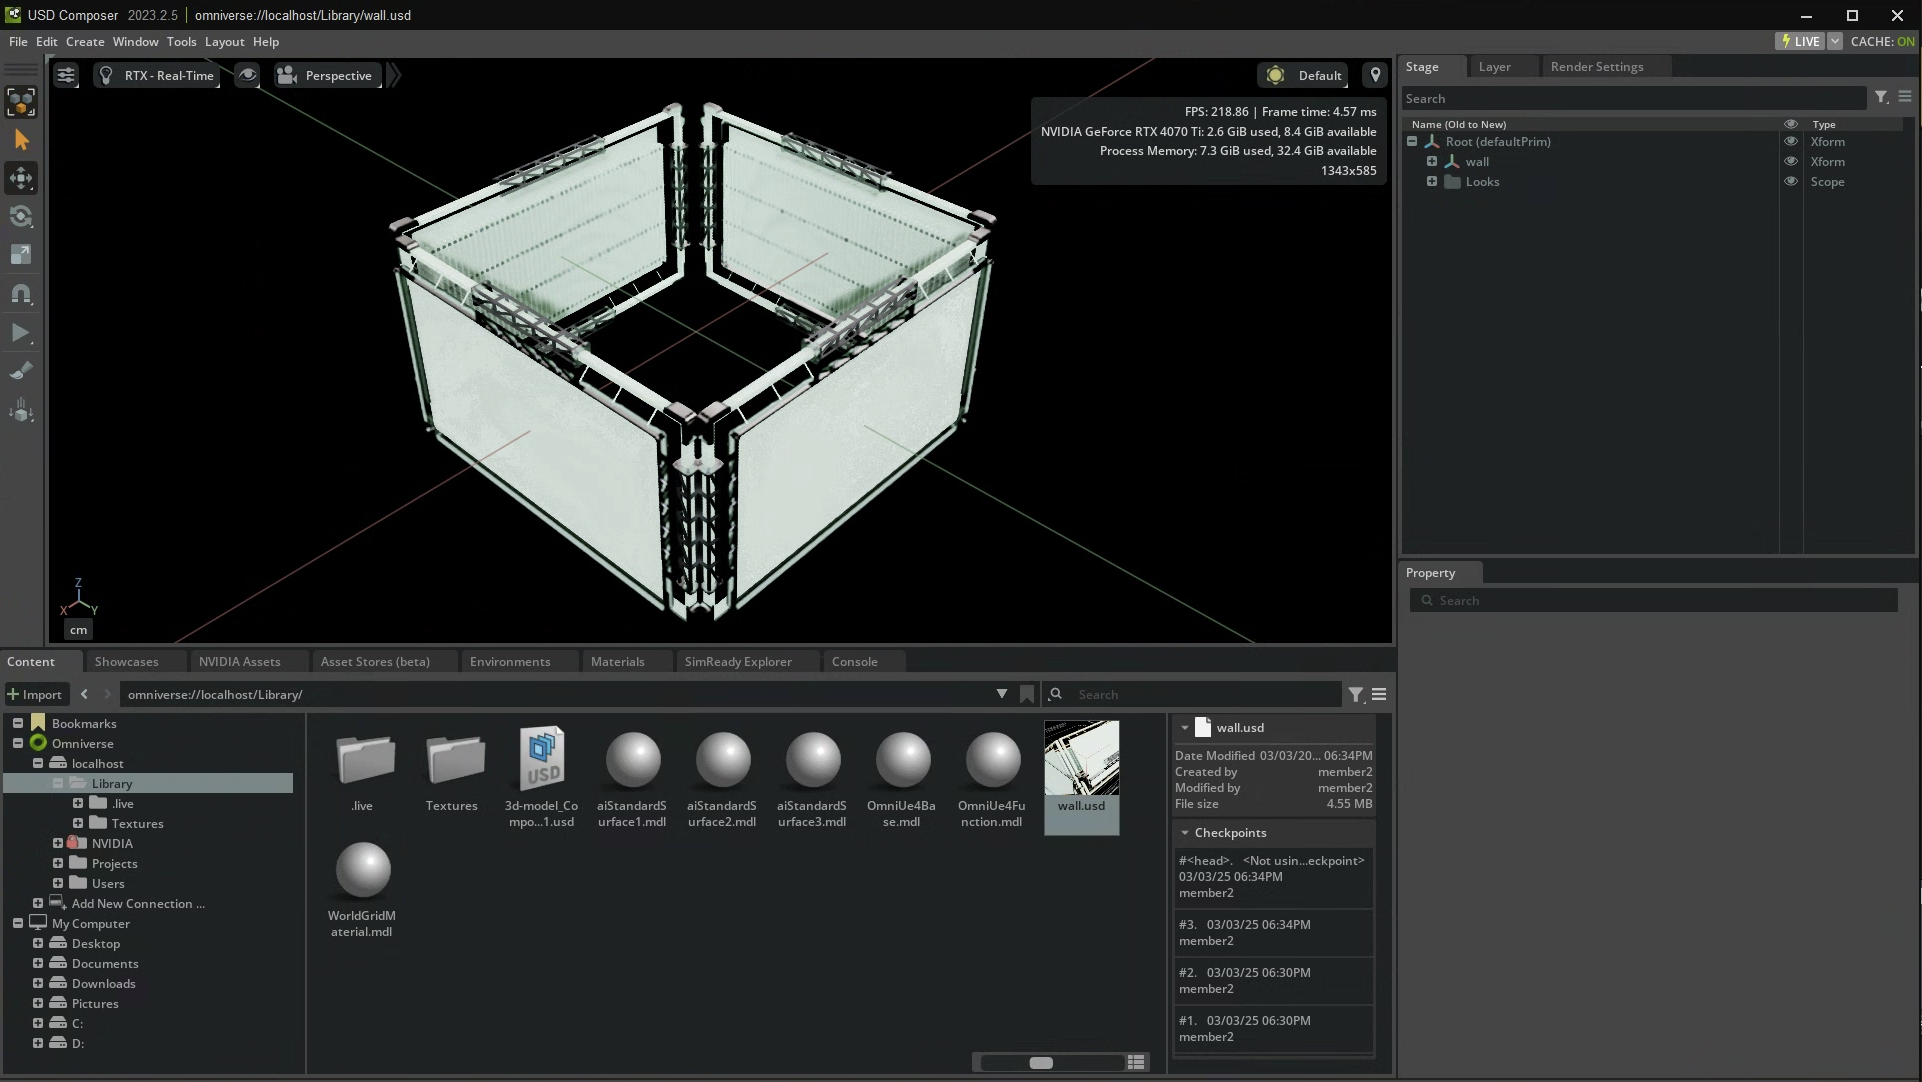Open the RTX - Real-Time renderer dropdown
The width and height of the screenshot is (1922, 1082).
pyautogui.click(x=158, y=75)
